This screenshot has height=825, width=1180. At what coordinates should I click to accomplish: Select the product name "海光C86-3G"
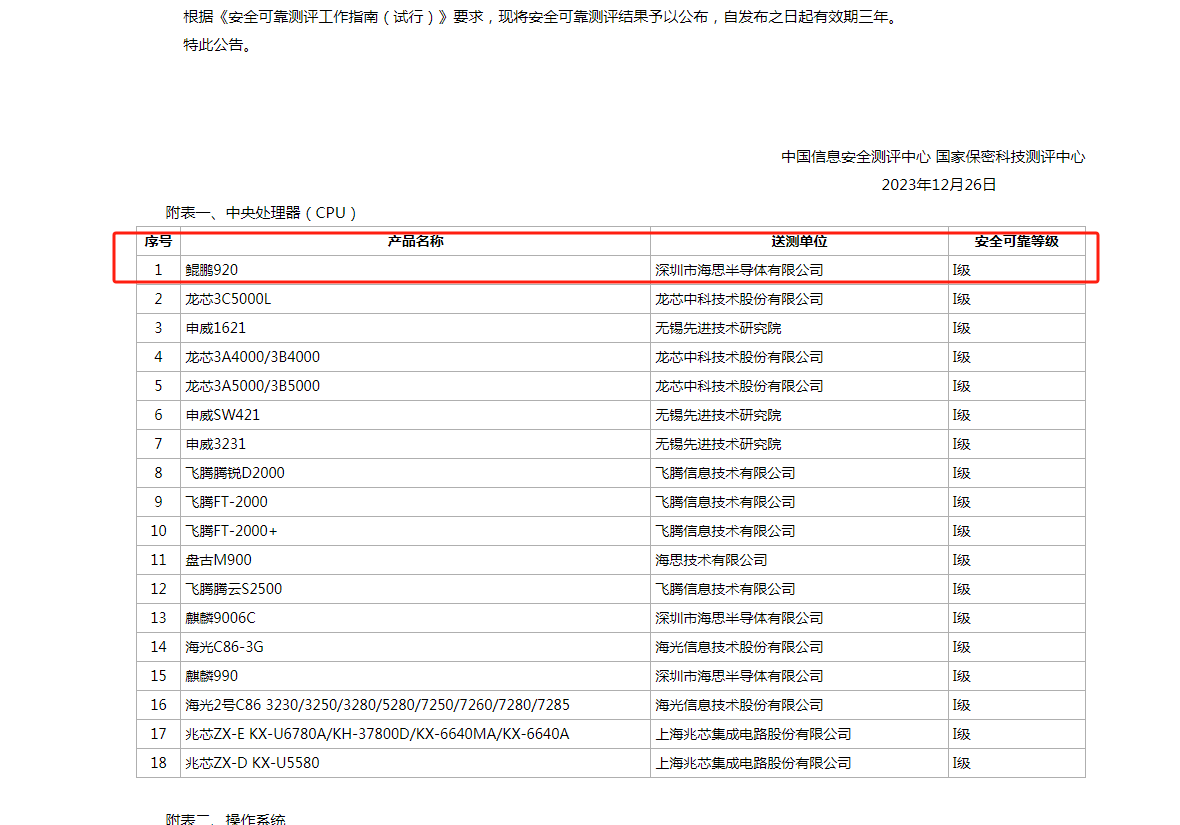pos(224,647)
